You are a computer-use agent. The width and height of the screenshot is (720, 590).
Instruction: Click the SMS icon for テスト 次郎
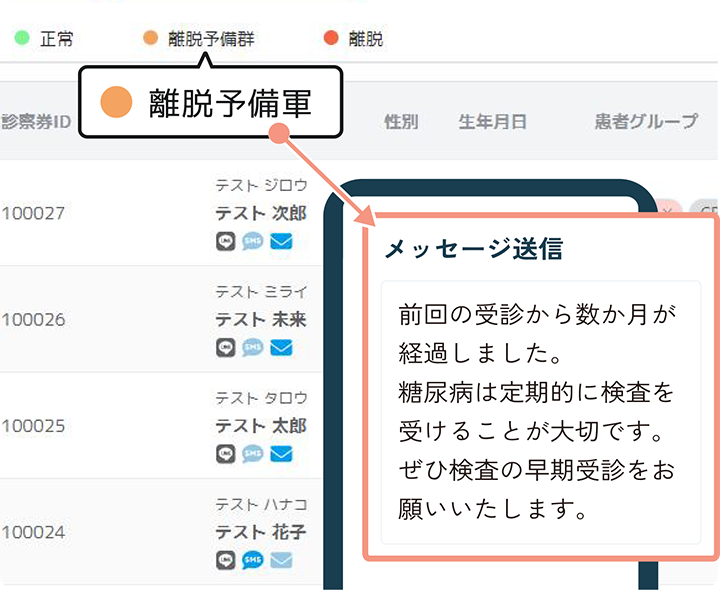click(253, 241)
